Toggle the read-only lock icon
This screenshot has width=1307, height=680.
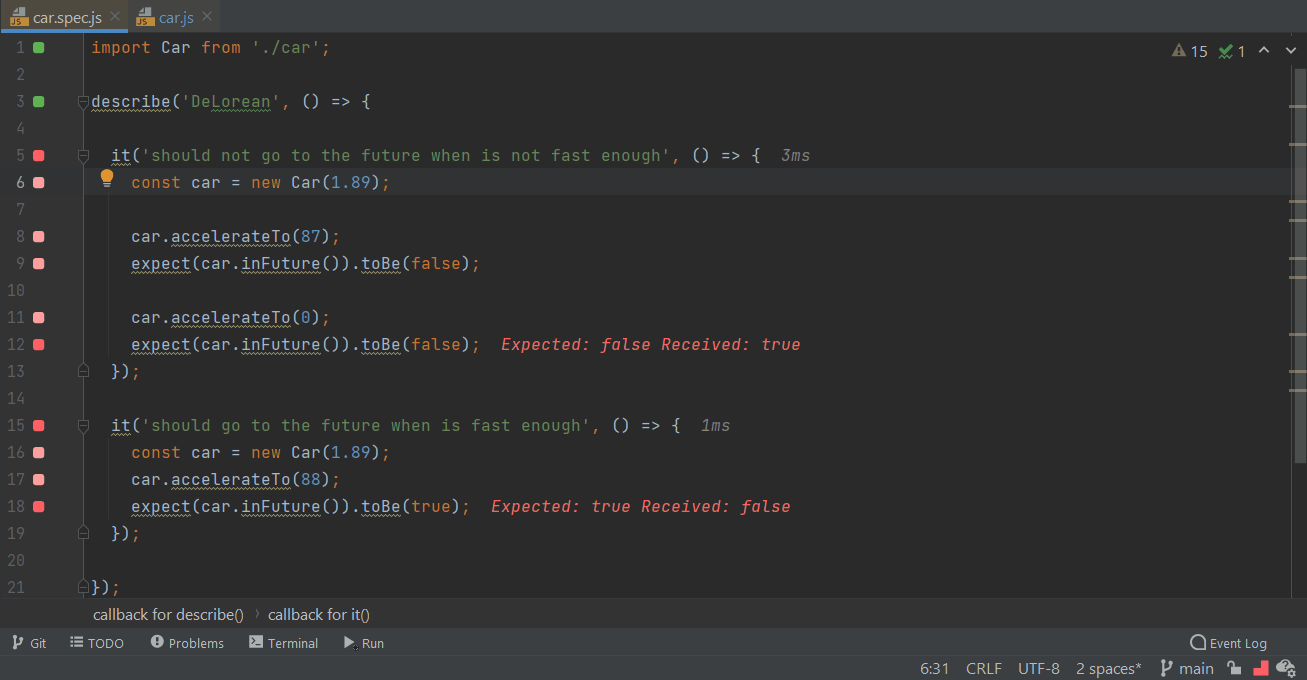[x=1235, y=668]
